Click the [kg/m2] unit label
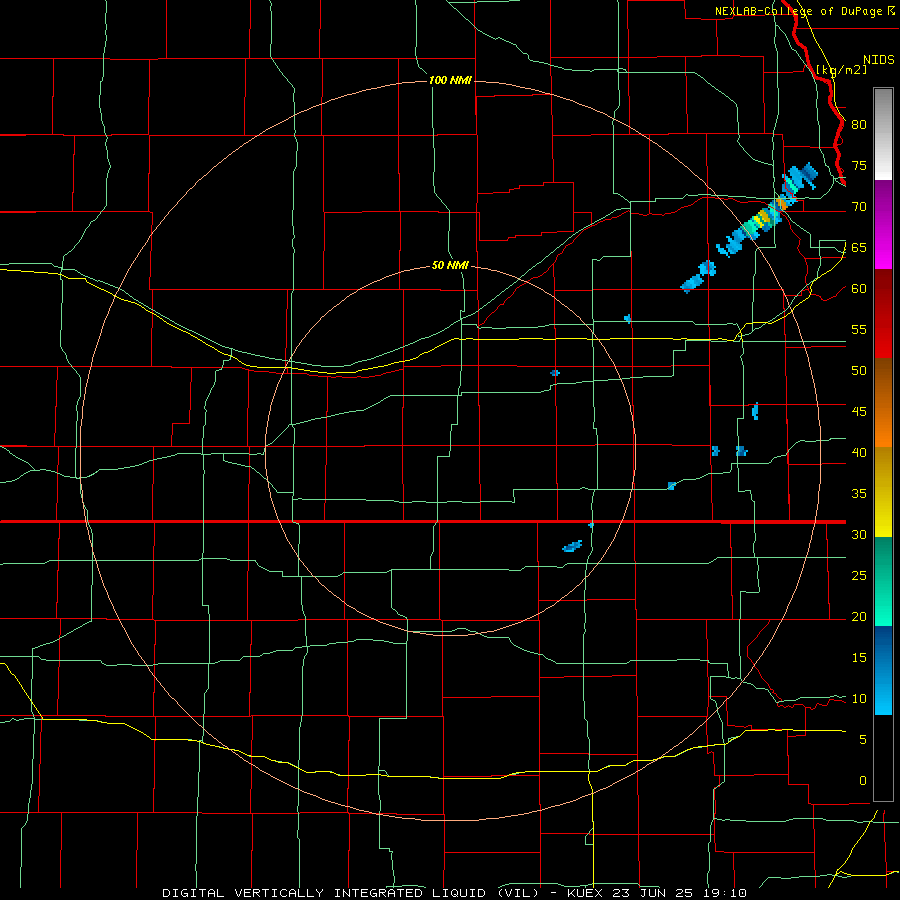Screen dimensions: 900x900 point(841,70)
